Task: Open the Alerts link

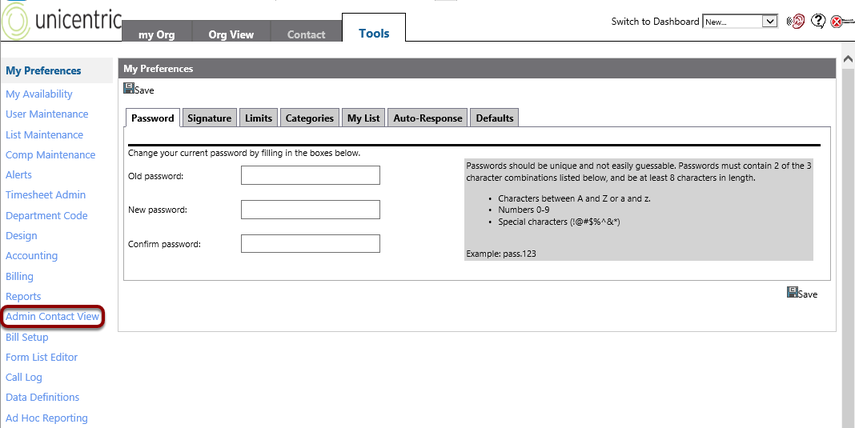Action: pyautogui.click(x=19, y=175)
